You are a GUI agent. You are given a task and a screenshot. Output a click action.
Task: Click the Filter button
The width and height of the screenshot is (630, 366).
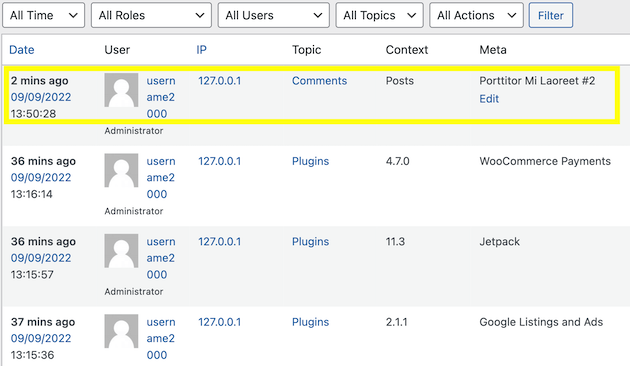click(x=550, y=15)
